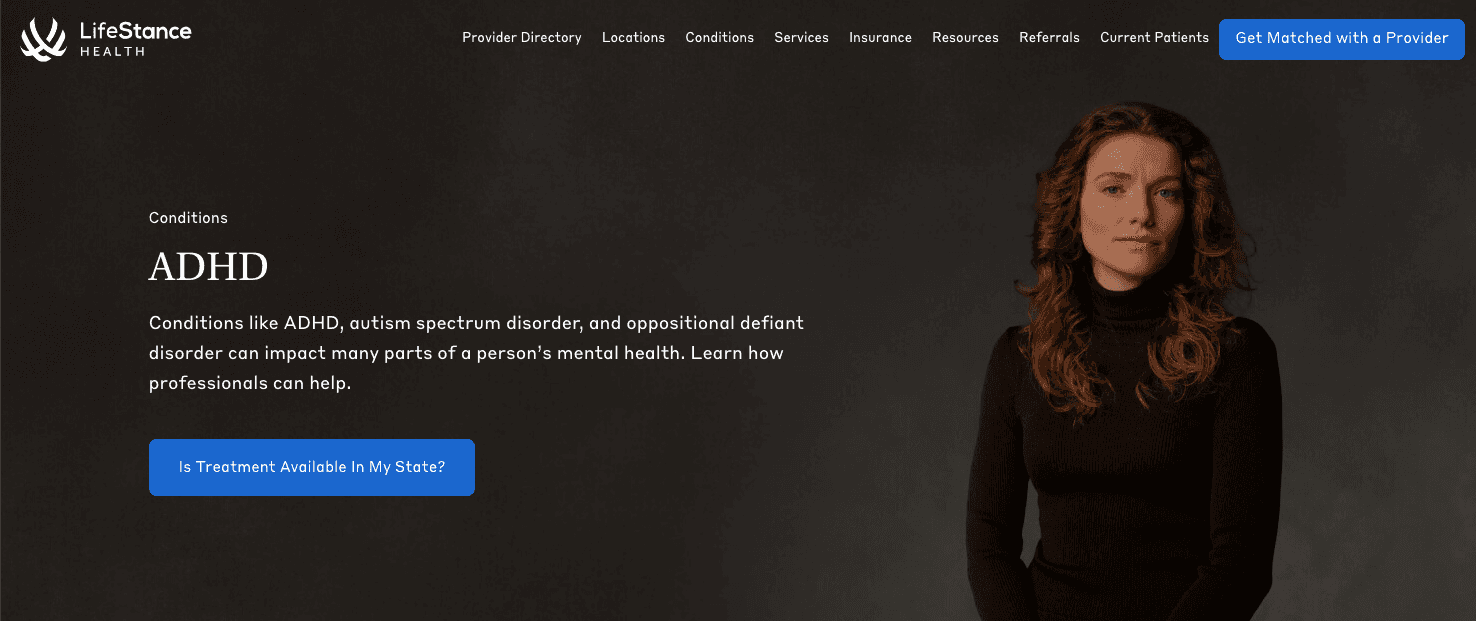This screenshot has width=1476, height=621.
Task: Click Get Matched with a Provider button
Action: [1341, 38]
